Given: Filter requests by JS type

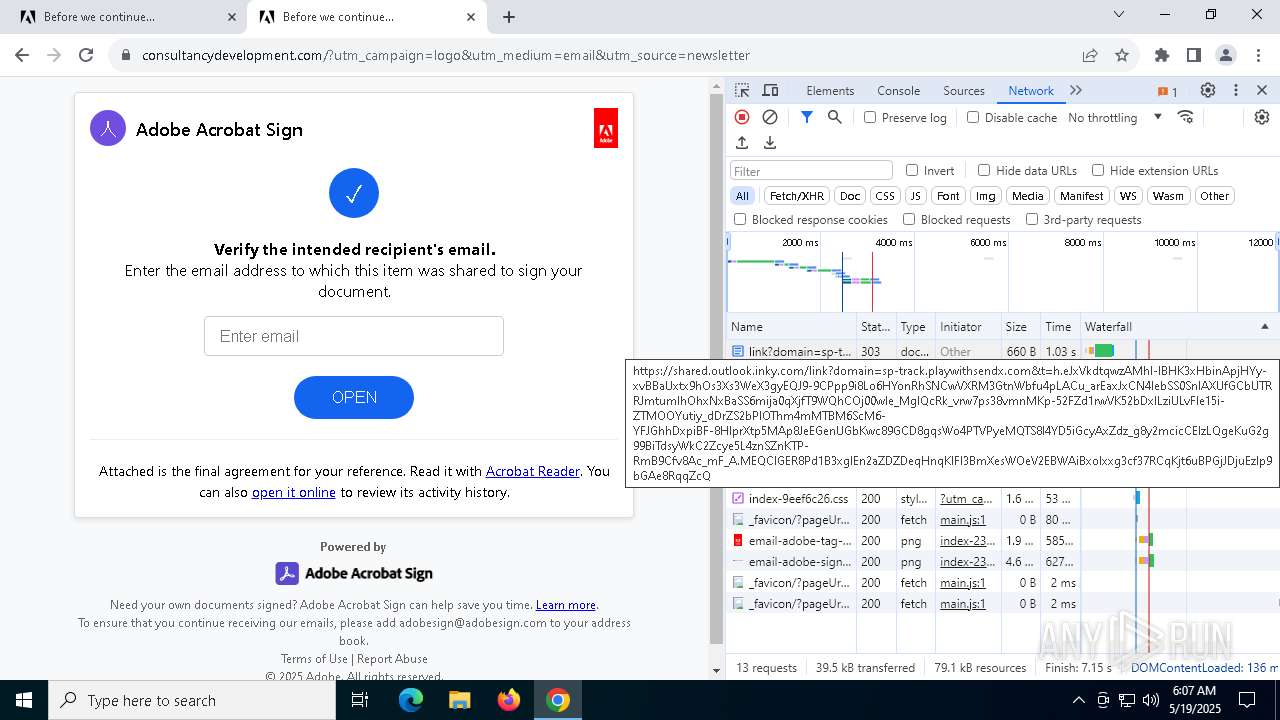Looking at the screenshot, I should 915,196.
